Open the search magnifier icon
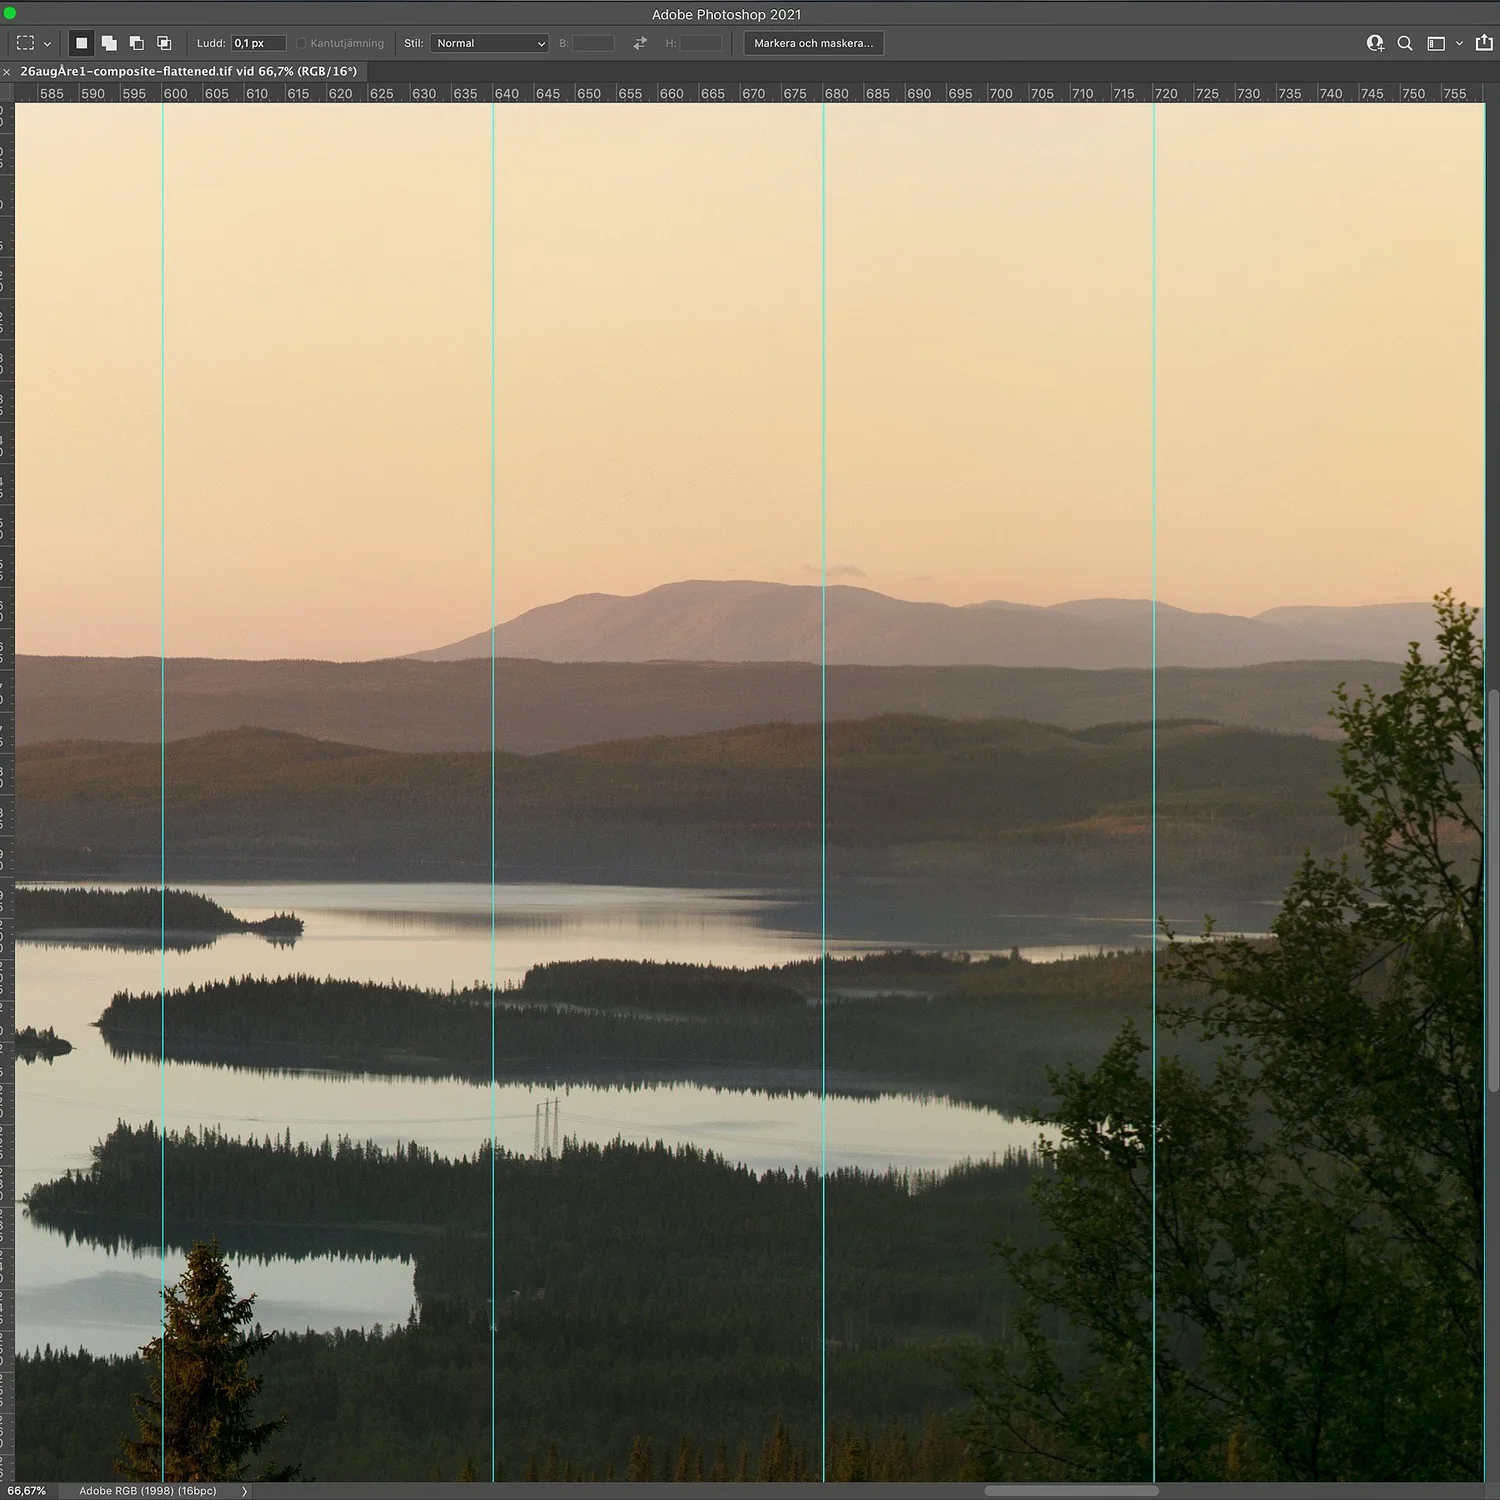This screenshot has width=1500, height=1500. (1405, 43)
